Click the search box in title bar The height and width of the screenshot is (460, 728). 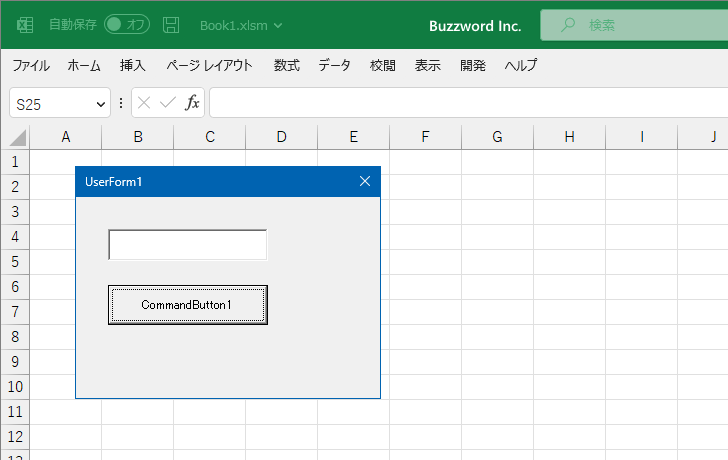(x=634, y=25)
